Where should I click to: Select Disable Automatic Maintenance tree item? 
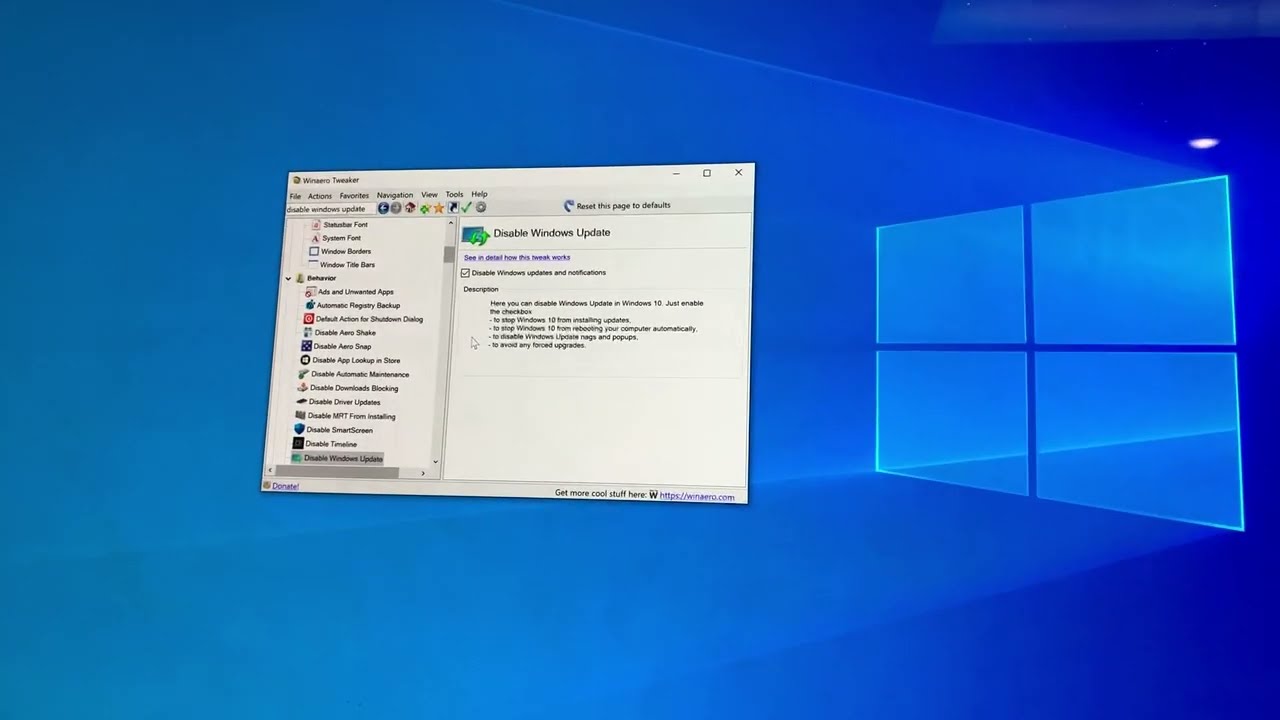pyautogui.click(x=360, y=374)
